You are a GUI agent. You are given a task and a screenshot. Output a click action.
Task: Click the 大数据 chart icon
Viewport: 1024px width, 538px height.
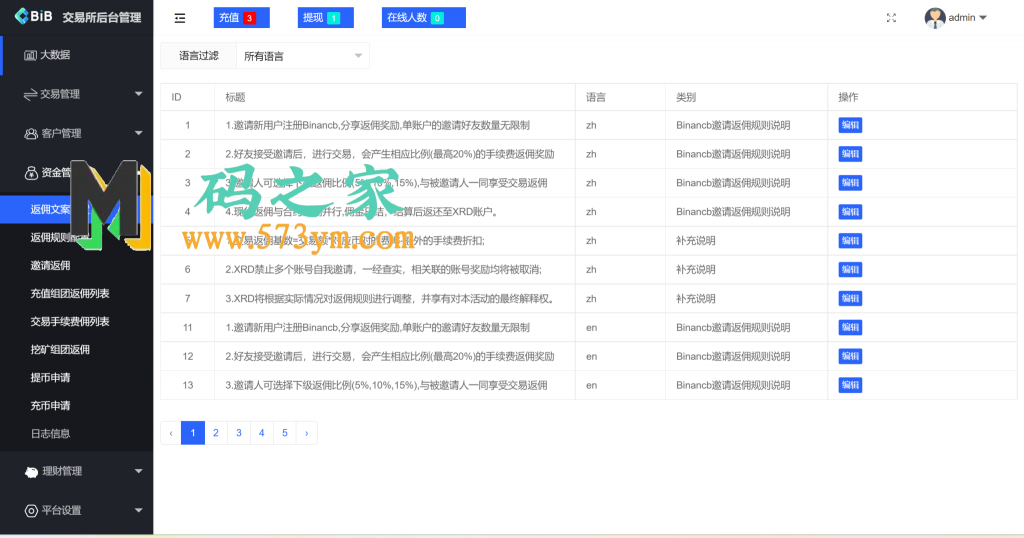click(x=30, y=55)
